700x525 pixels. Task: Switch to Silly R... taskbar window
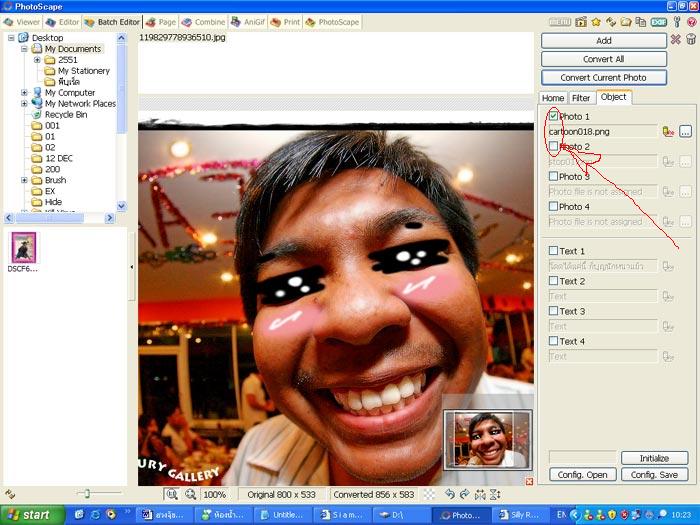520,515
